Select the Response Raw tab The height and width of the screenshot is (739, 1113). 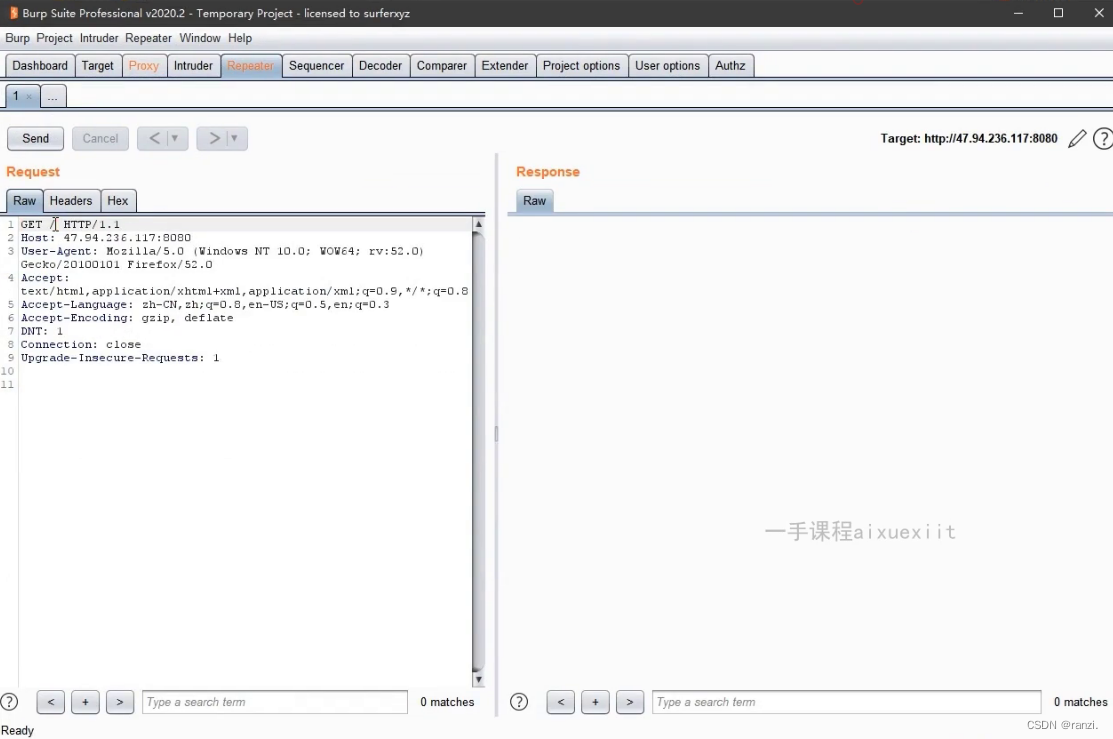point(534,201)
